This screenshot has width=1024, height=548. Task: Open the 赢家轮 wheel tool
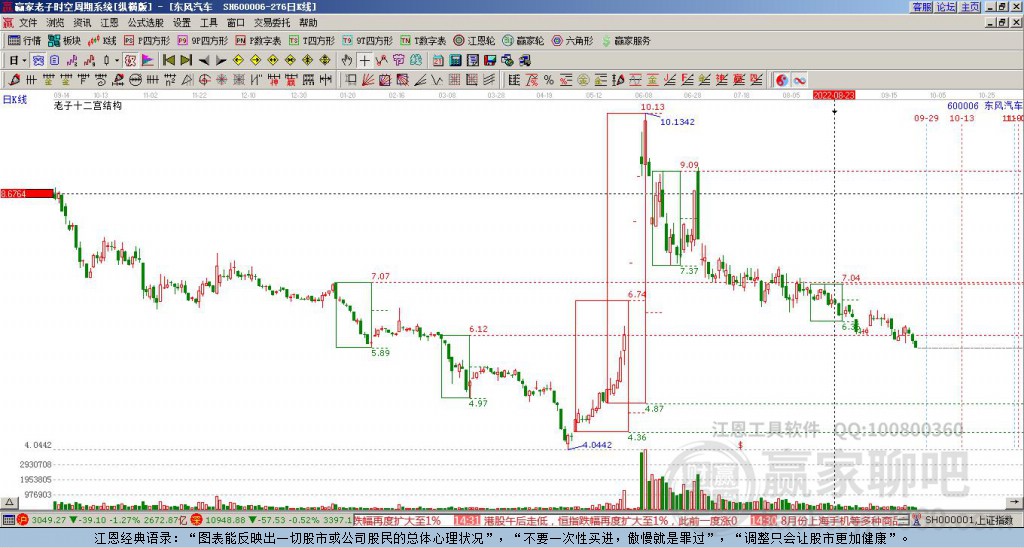pyautogui.click(x=523, y=40)
